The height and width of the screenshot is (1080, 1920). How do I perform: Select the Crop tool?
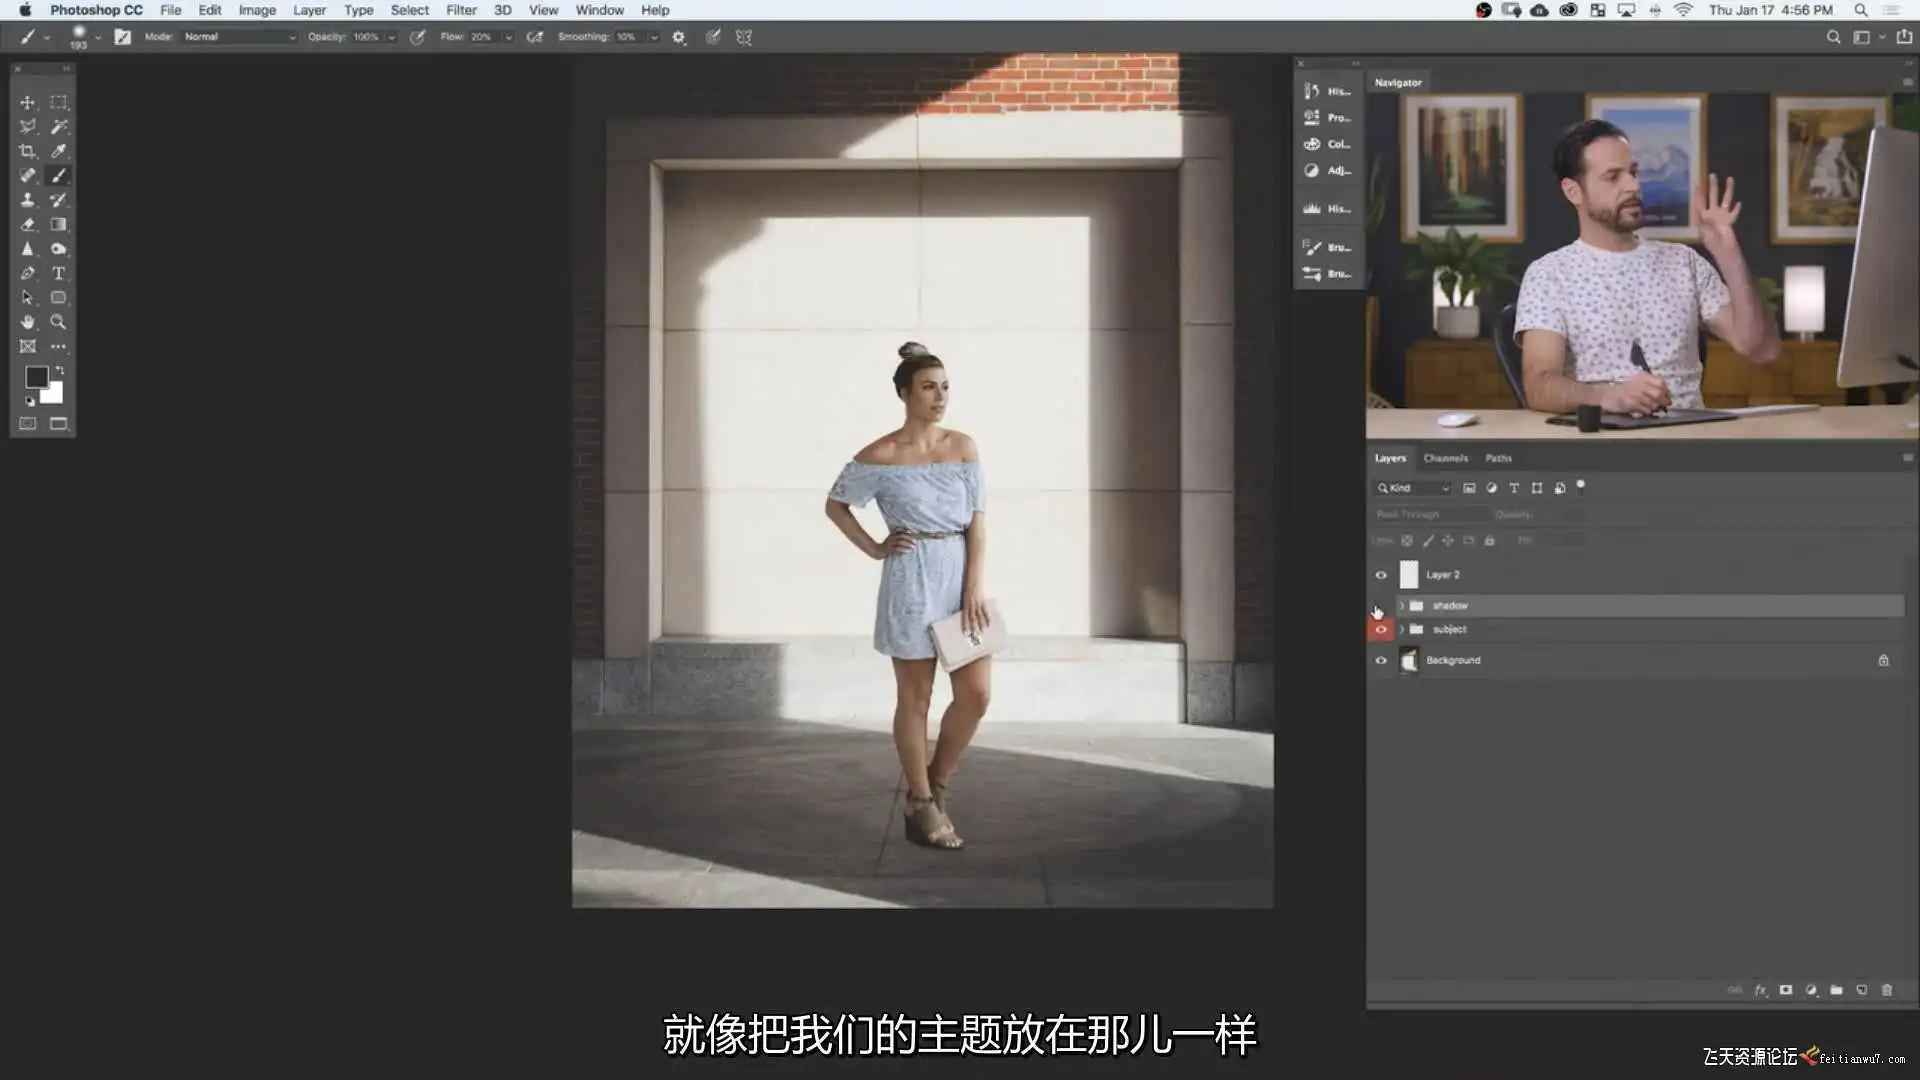(27, 151)
